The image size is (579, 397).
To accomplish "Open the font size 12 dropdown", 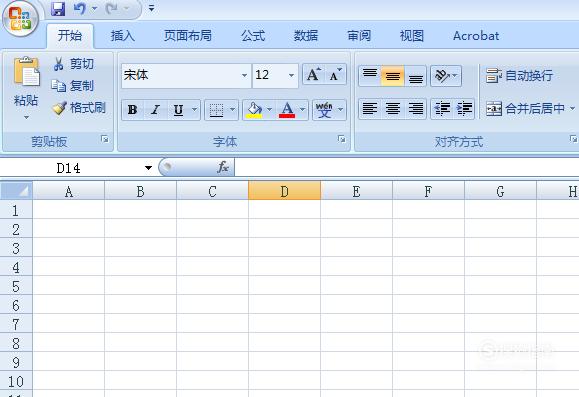I will (291, 75).
